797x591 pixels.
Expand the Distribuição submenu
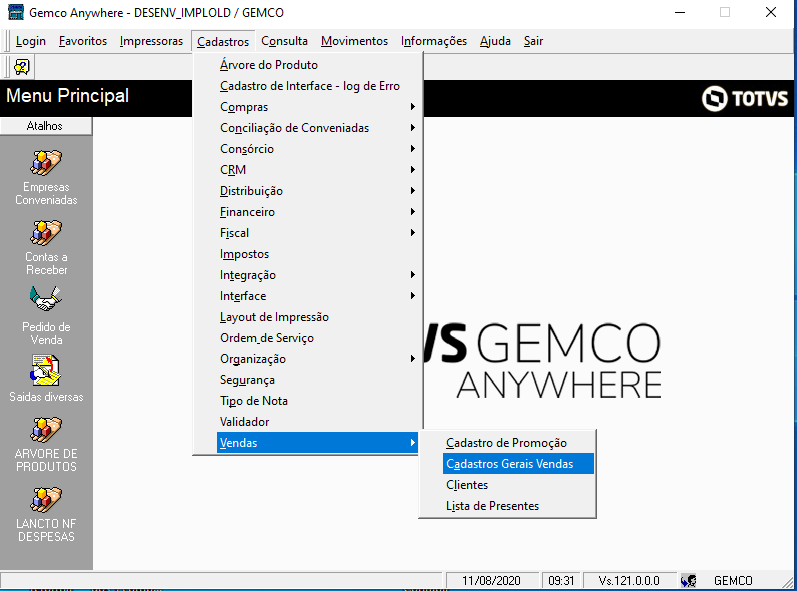tap(307, 191)
